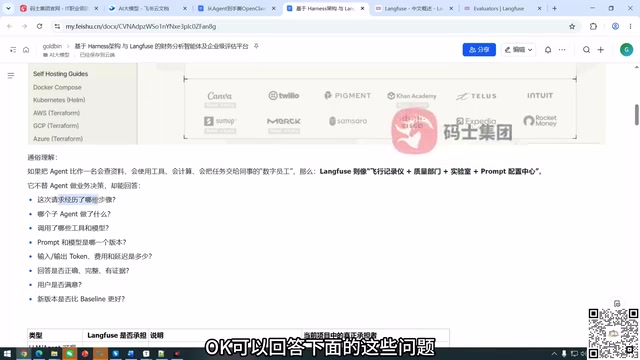Open the Windows Start menu
Viewport: 640px width, 360px height.
coord(7,353)
